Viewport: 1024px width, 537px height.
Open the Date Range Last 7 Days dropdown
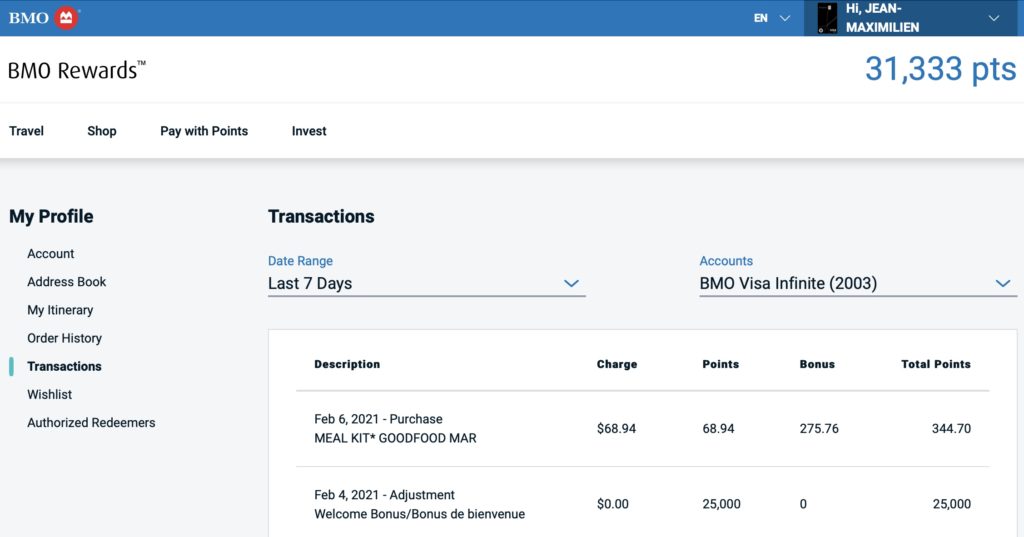(x=426, y=284)
